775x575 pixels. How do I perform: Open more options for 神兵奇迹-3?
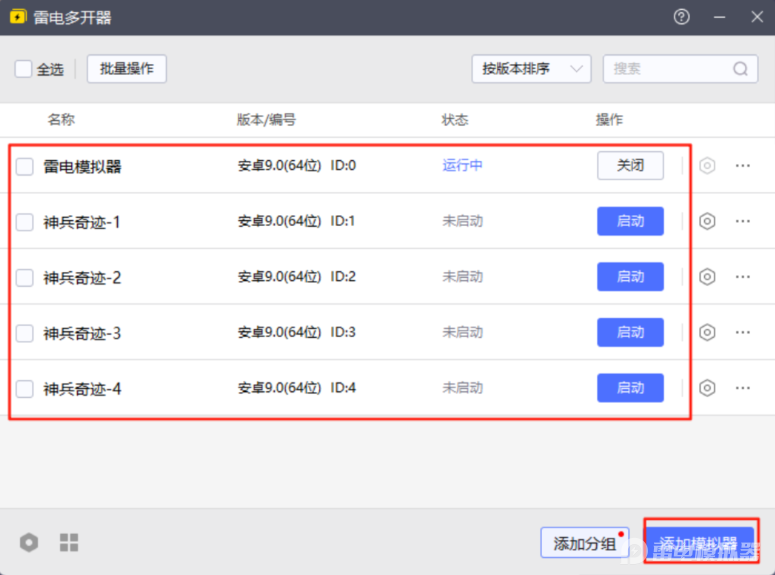[742, 332]
